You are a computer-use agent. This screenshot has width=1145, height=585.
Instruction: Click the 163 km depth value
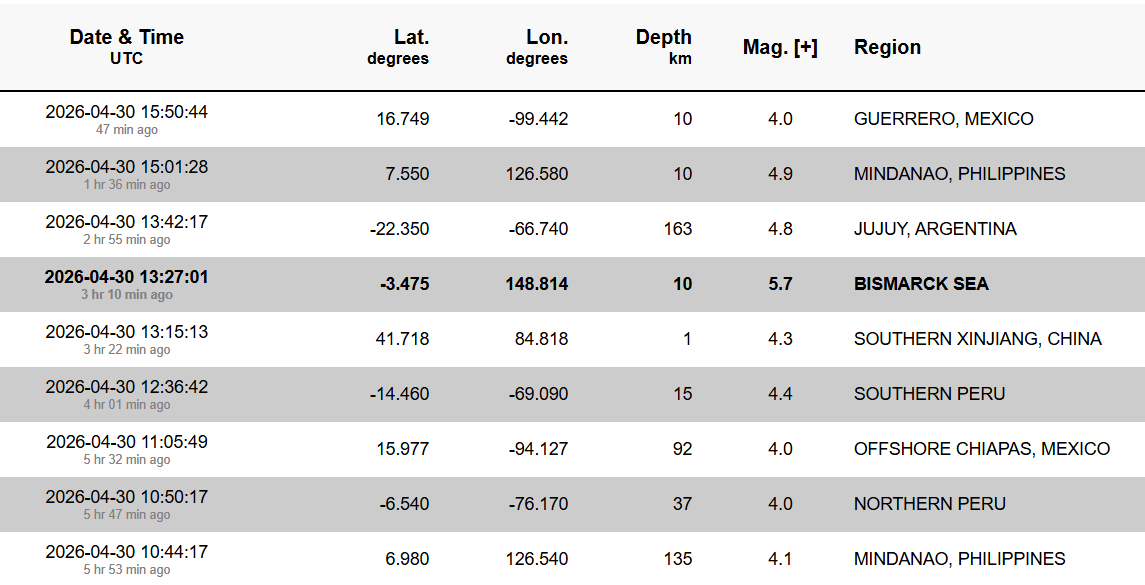[x=677, y=229]
